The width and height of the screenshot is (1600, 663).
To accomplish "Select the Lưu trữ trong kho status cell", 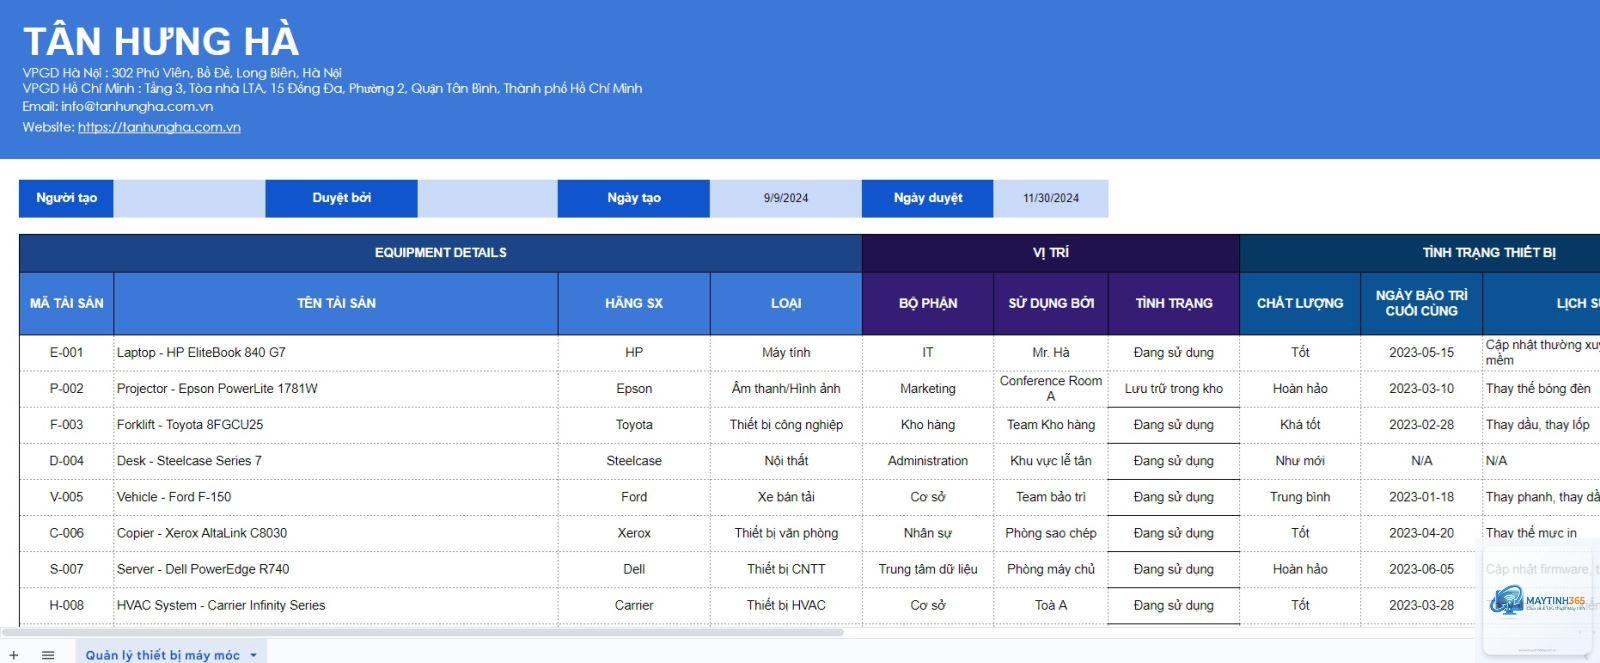I will click(x=1174, y=389).
